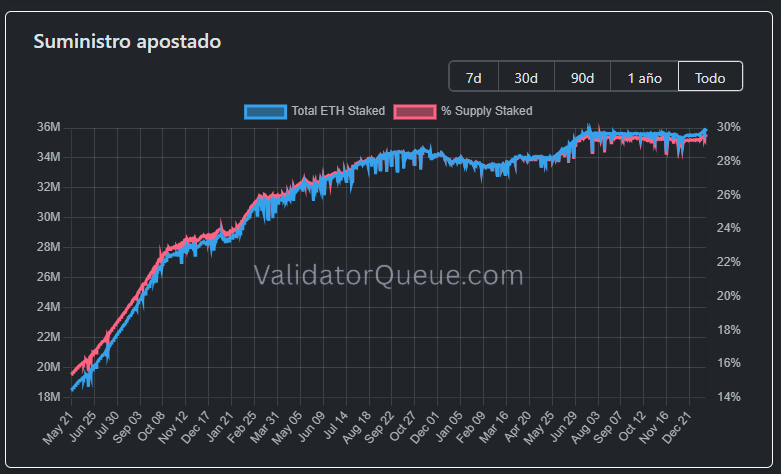The height and width of the screenshot is (474, 781).
Task: Click the 30% right axis label
Action: pyautogui.click(x=728, y=127)
